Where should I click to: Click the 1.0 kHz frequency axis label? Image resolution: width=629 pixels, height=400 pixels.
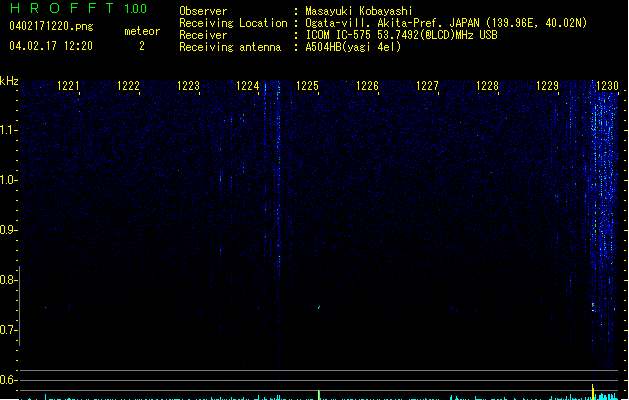pos(8,180)
